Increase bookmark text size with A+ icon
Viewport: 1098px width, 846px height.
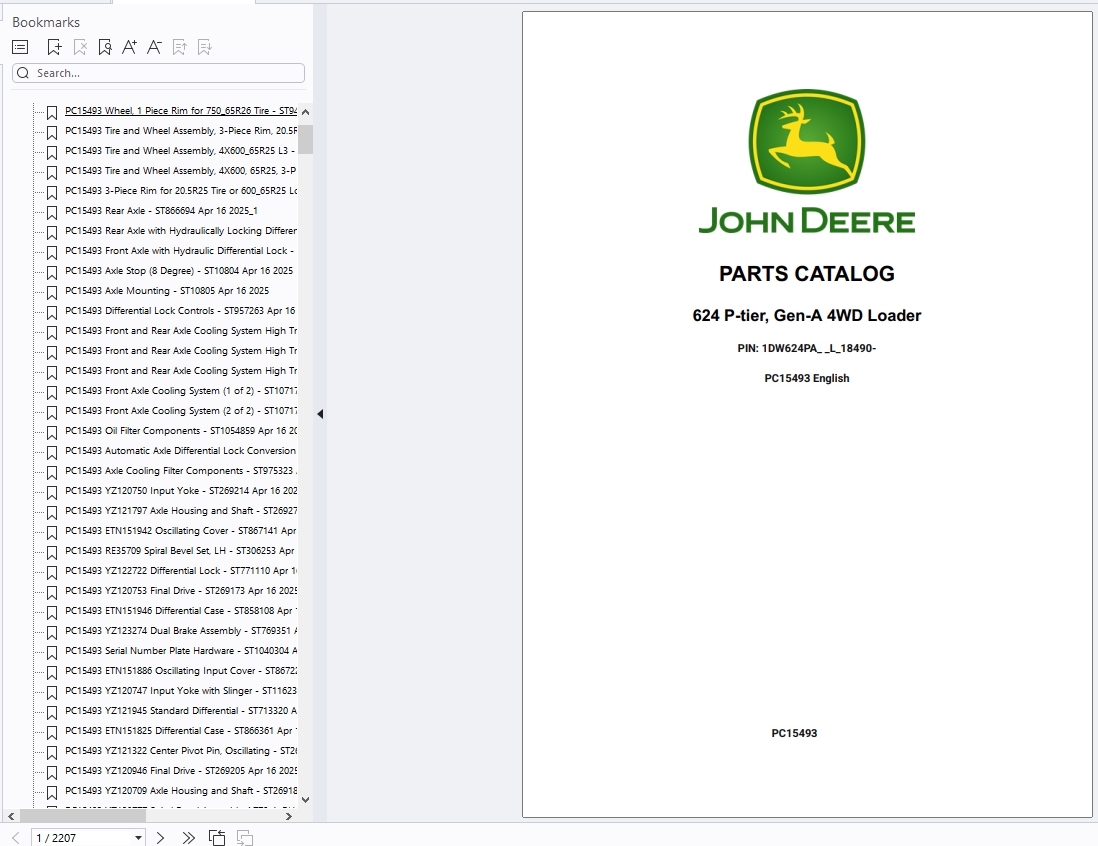(129, 47)
